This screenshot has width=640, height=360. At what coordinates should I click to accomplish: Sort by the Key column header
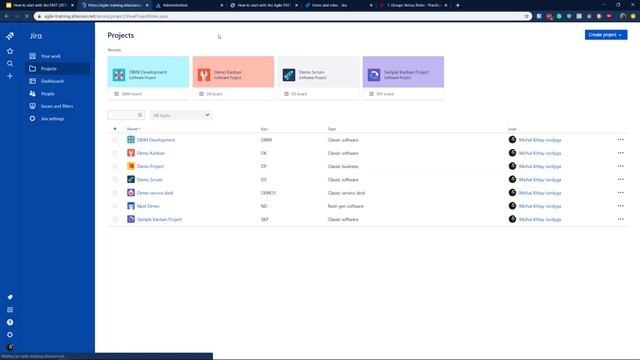click(264, 129)
